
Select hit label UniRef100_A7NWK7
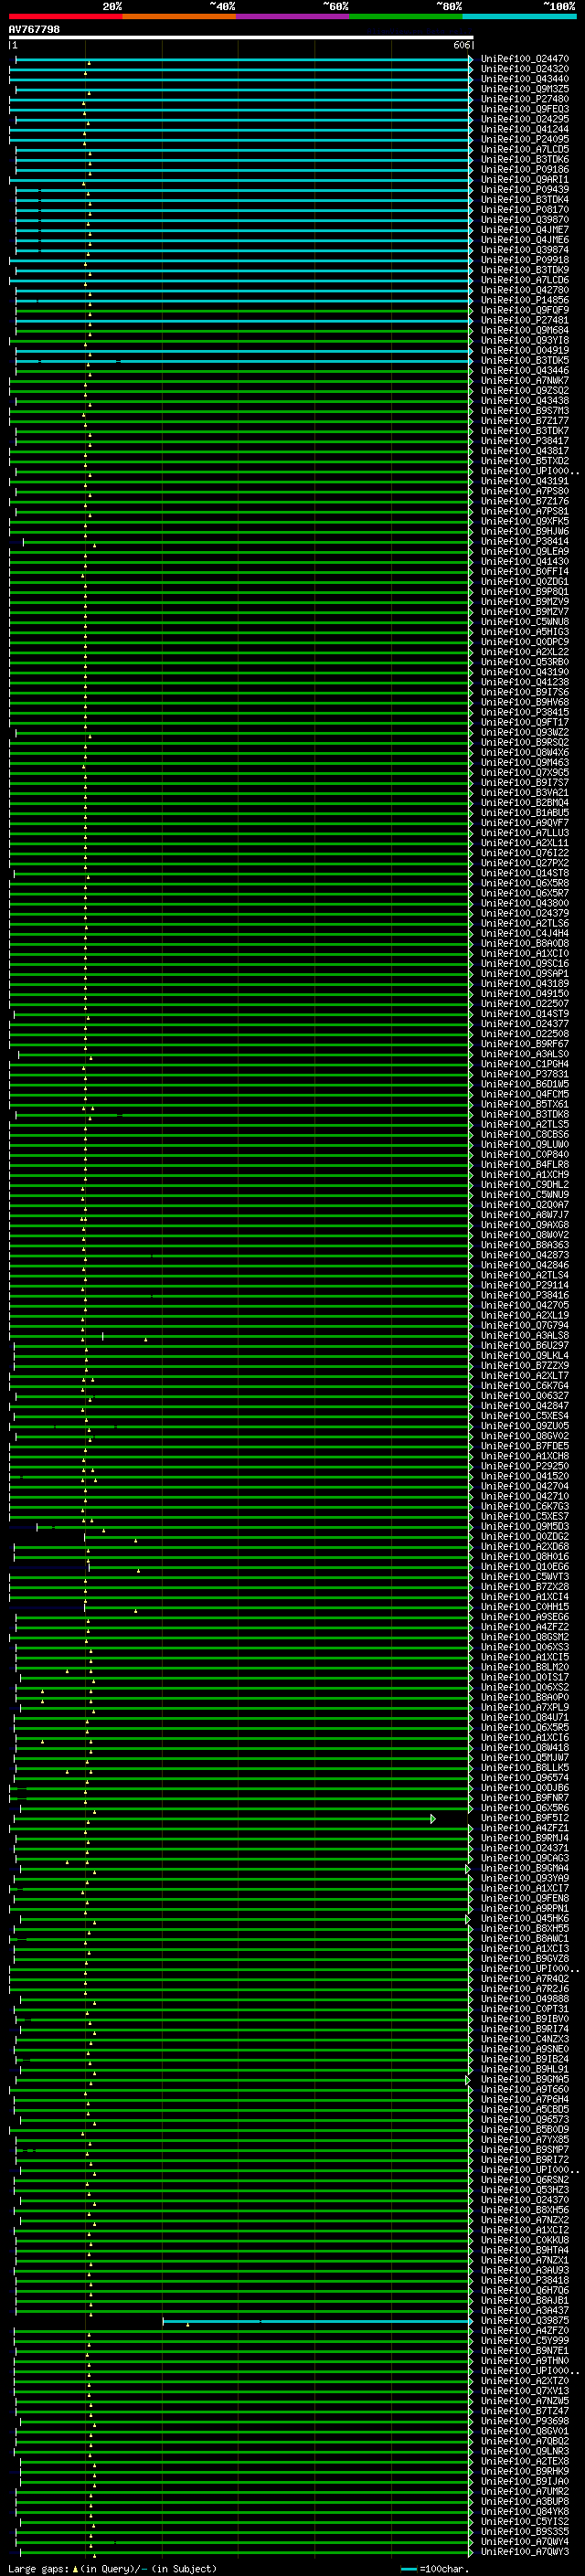click(x=525, y=381)
